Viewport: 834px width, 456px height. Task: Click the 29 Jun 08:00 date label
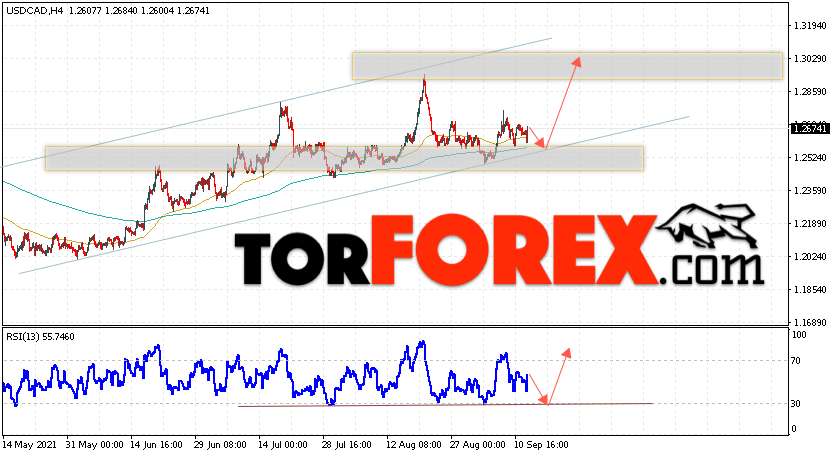click(220, 445)
